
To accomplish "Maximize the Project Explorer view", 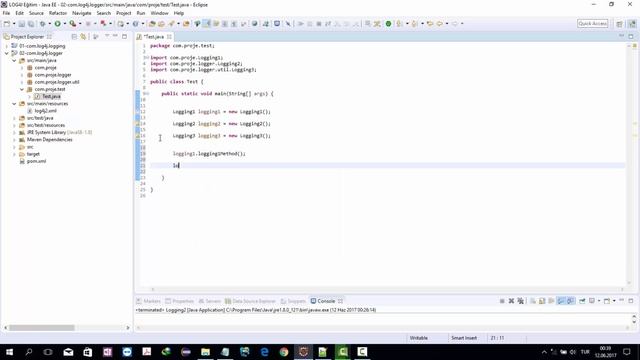I will (x=124, y=36).
